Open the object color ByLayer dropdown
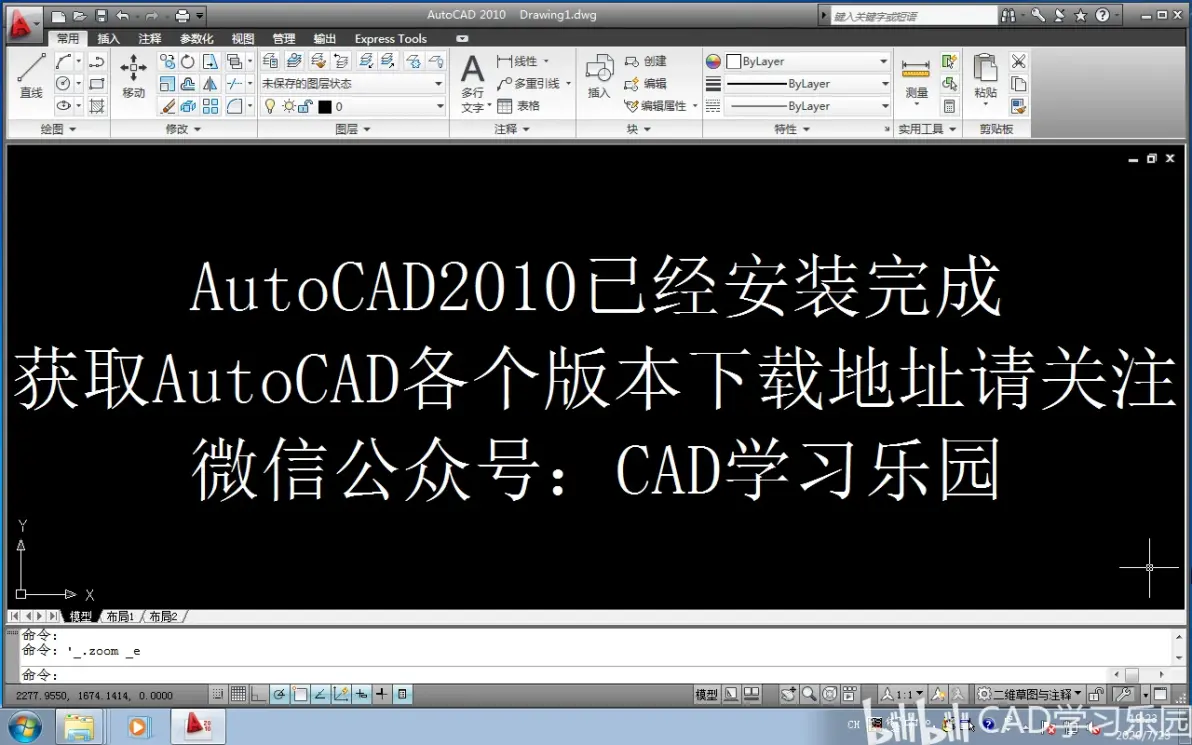Image resolution: width=1192 pixels, height=745 pixels. pyautogui.click(x=807, y=62)
